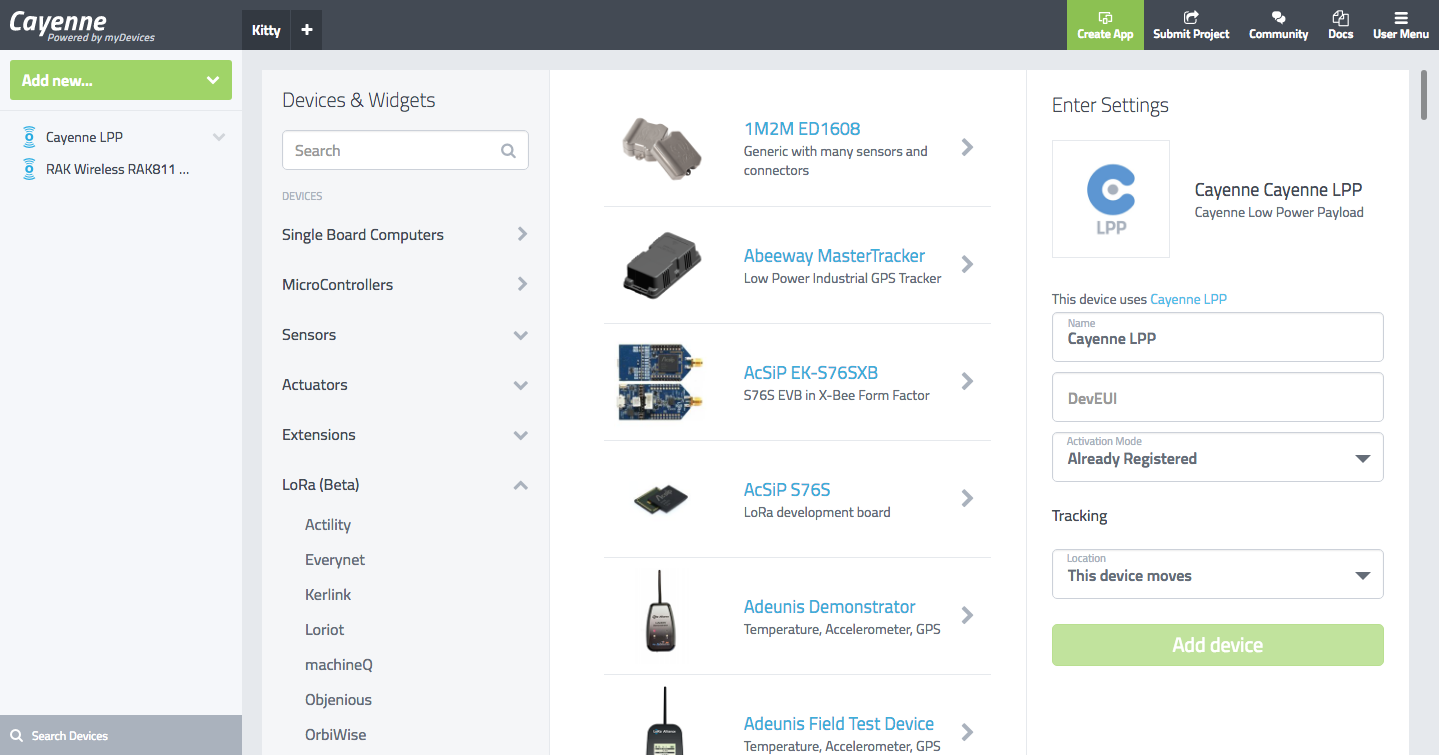Click the Devices & Widgets search field
The image size is (1439, 755).
(x=405, y=151)
